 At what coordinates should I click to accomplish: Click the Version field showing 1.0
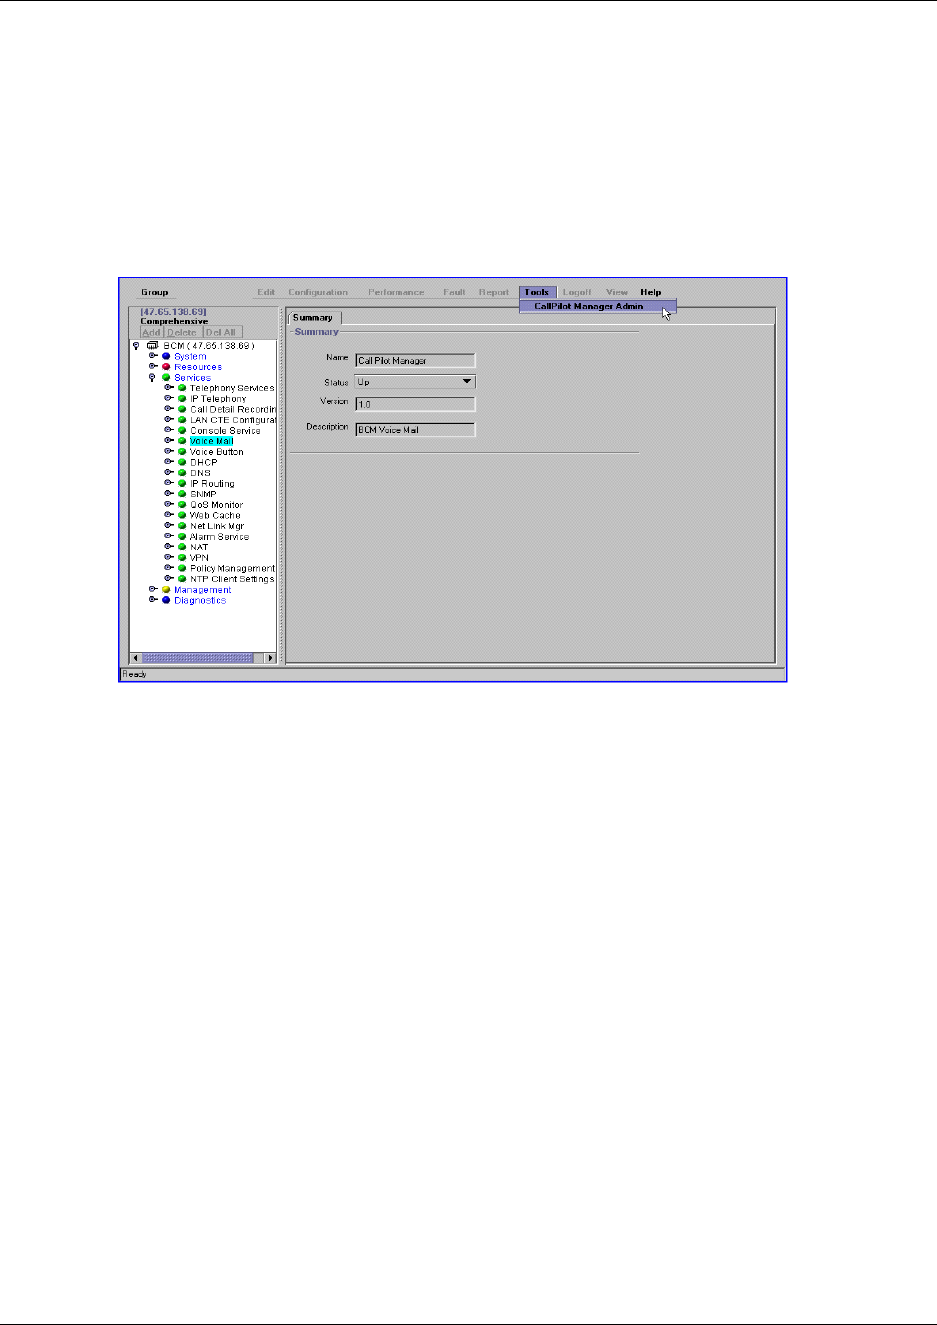[x=415, y=404]
